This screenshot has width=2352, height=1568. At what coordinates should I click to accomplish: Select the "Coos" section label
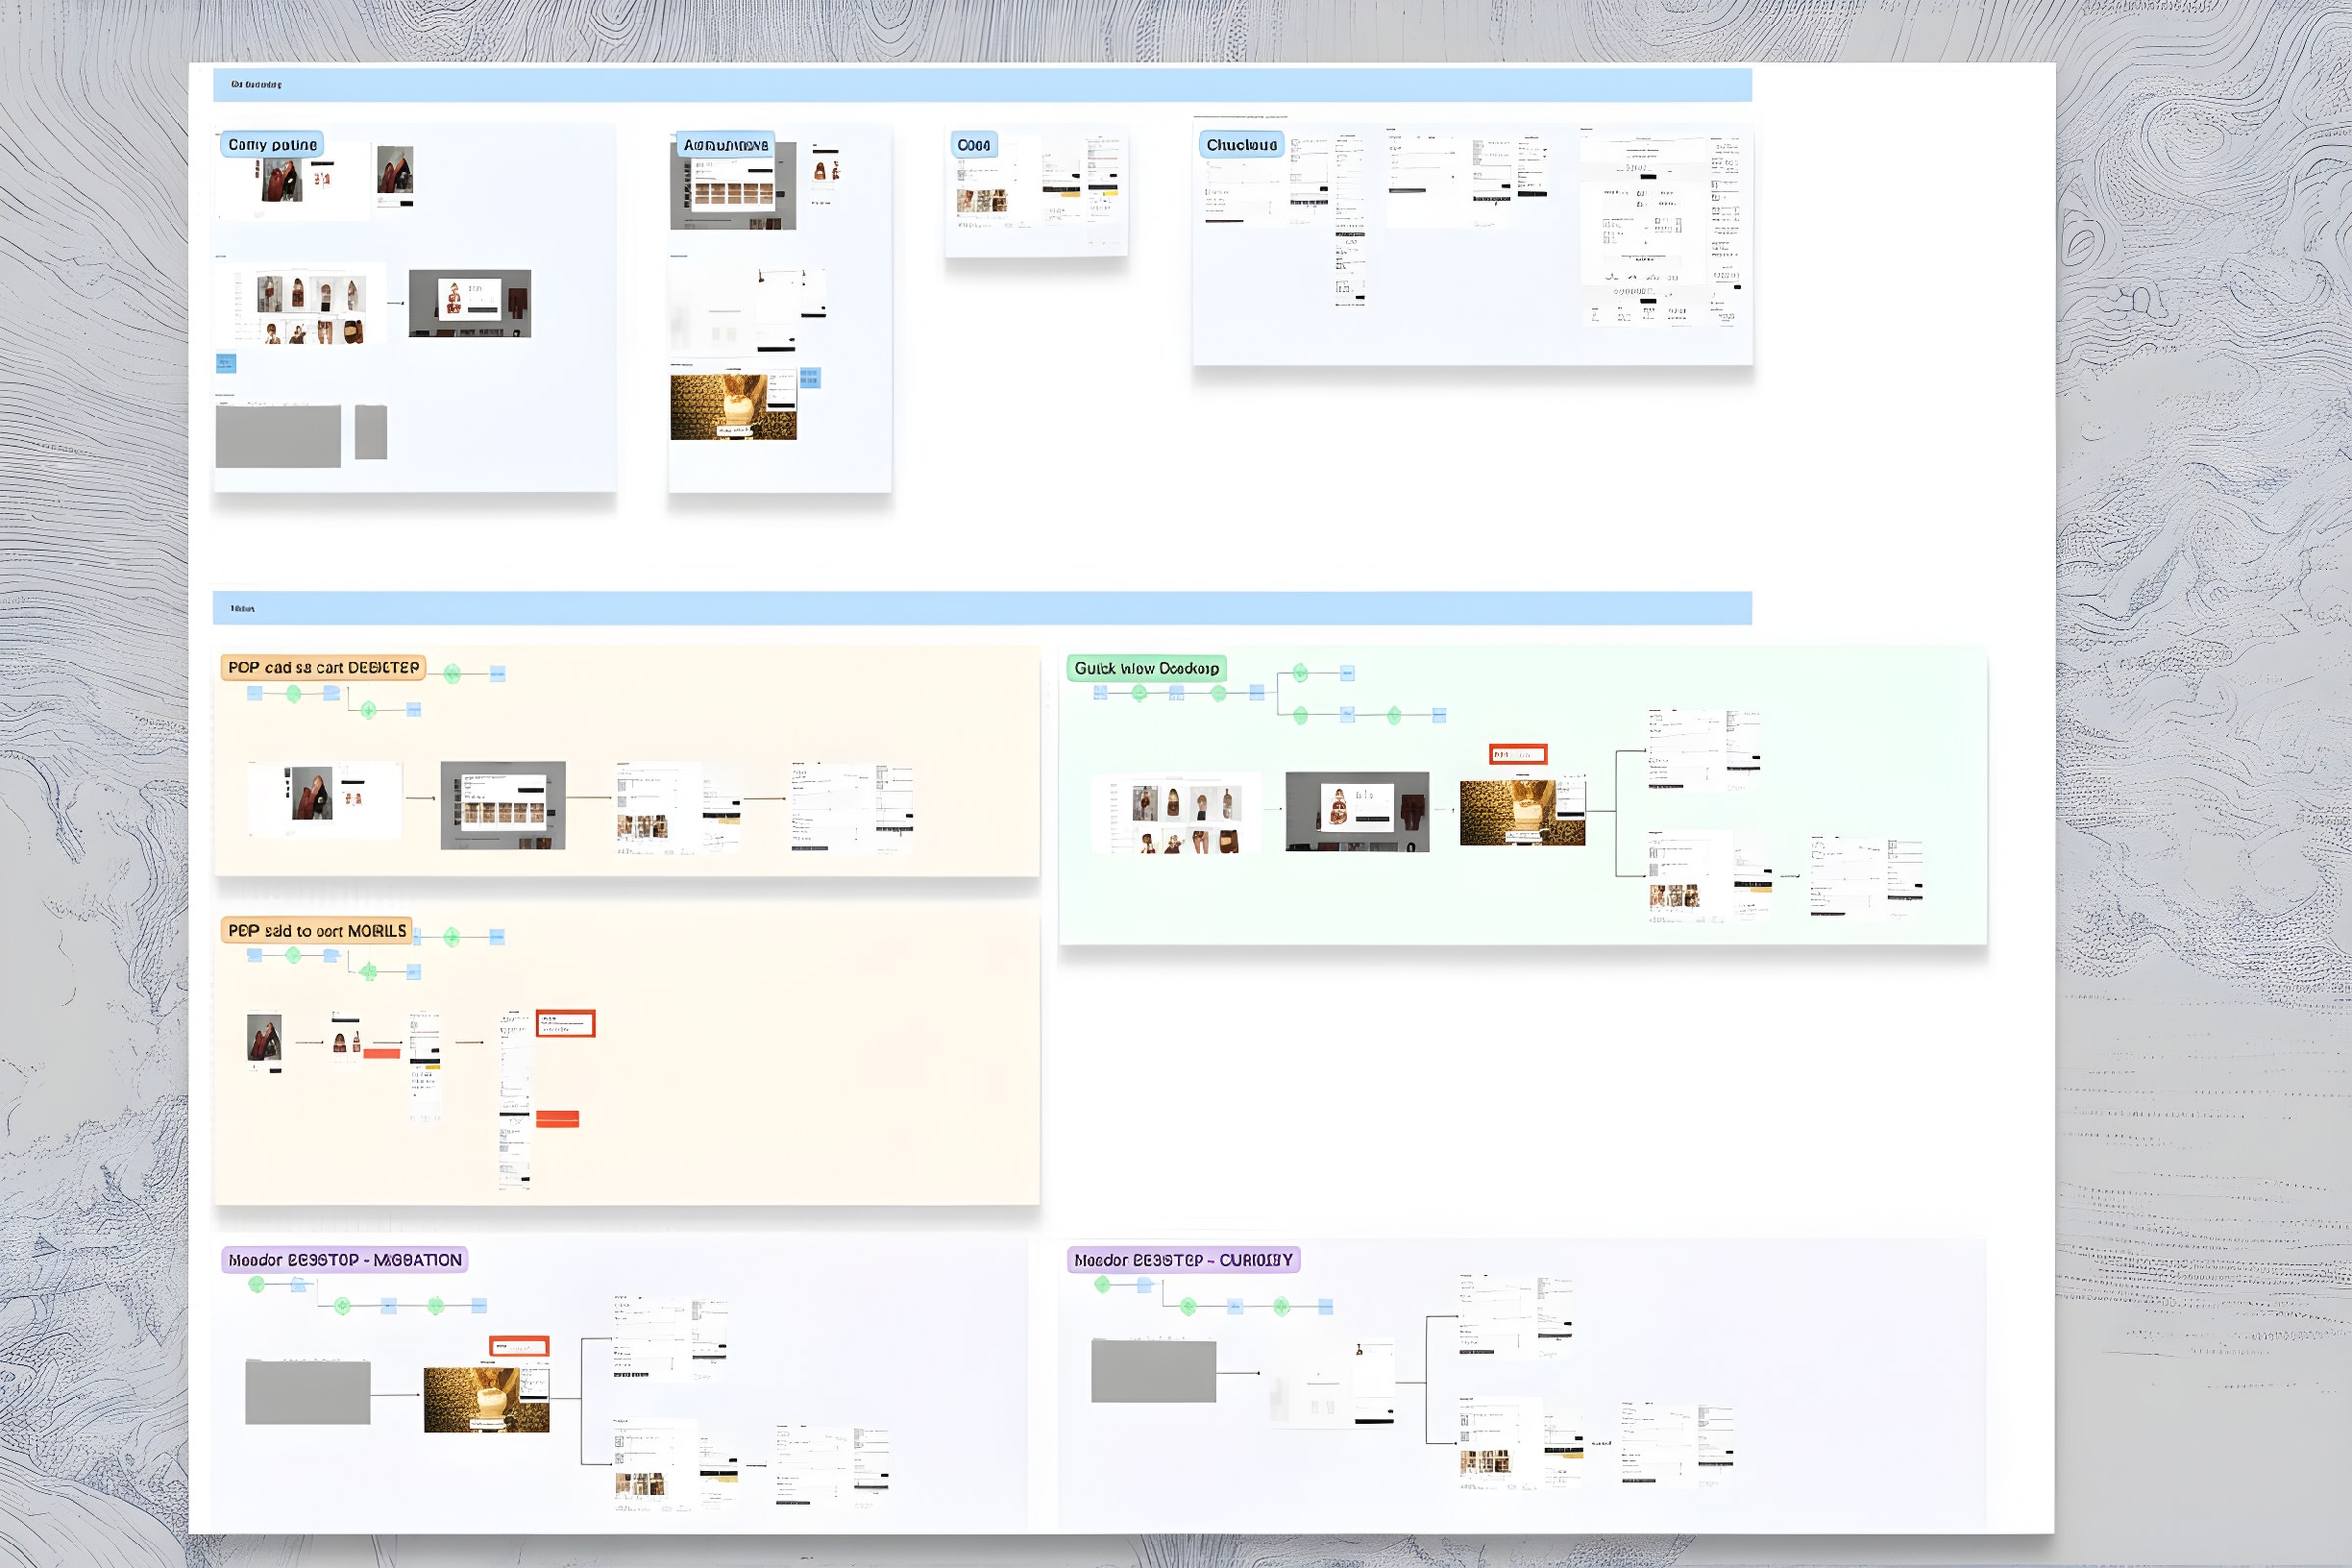tap(973, 145)
